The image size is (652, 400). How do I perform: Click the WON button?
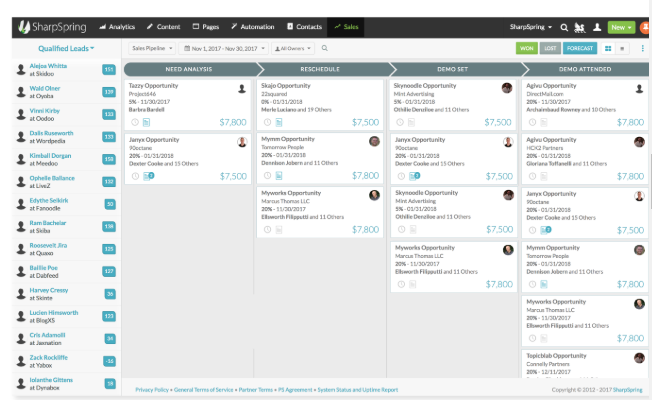pyautogui.click(x=526, y=49)
